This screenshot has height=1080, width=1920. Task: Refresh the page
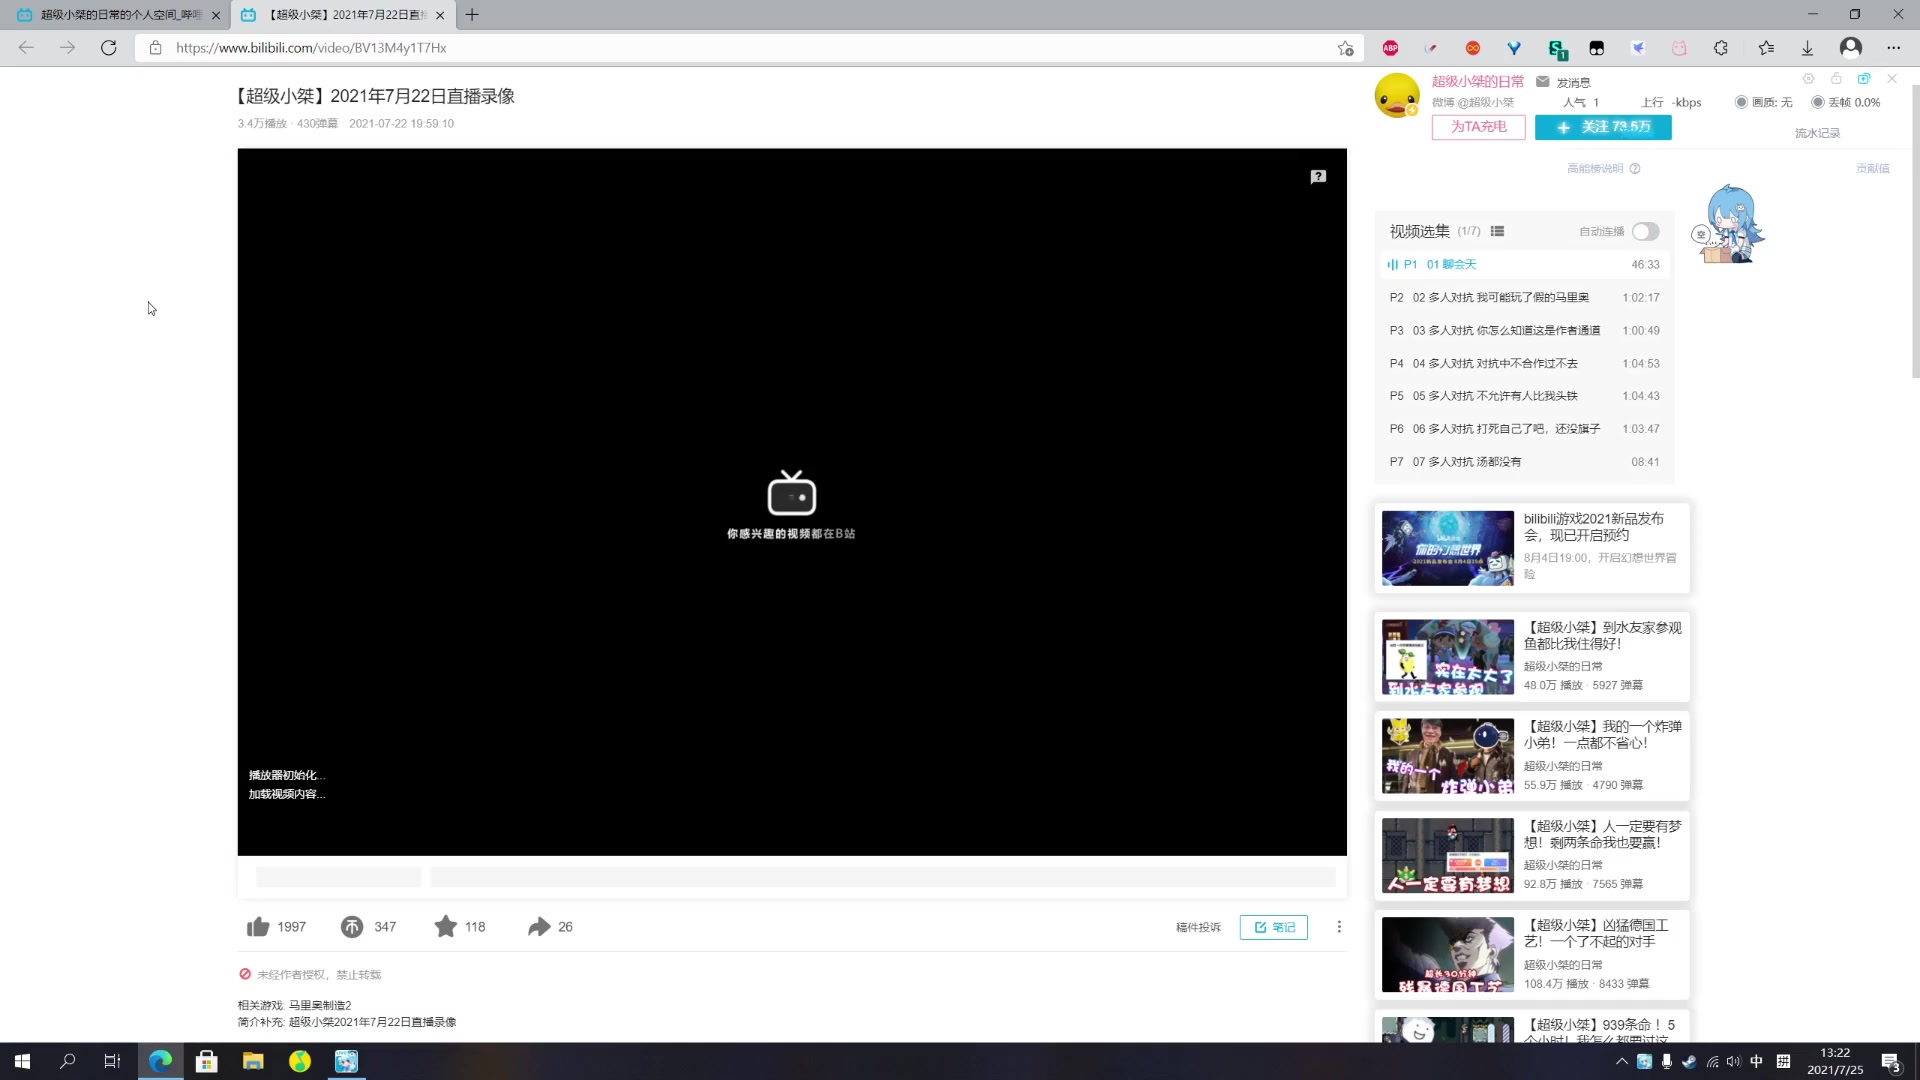pyautogui.click(x=109, y=48)
